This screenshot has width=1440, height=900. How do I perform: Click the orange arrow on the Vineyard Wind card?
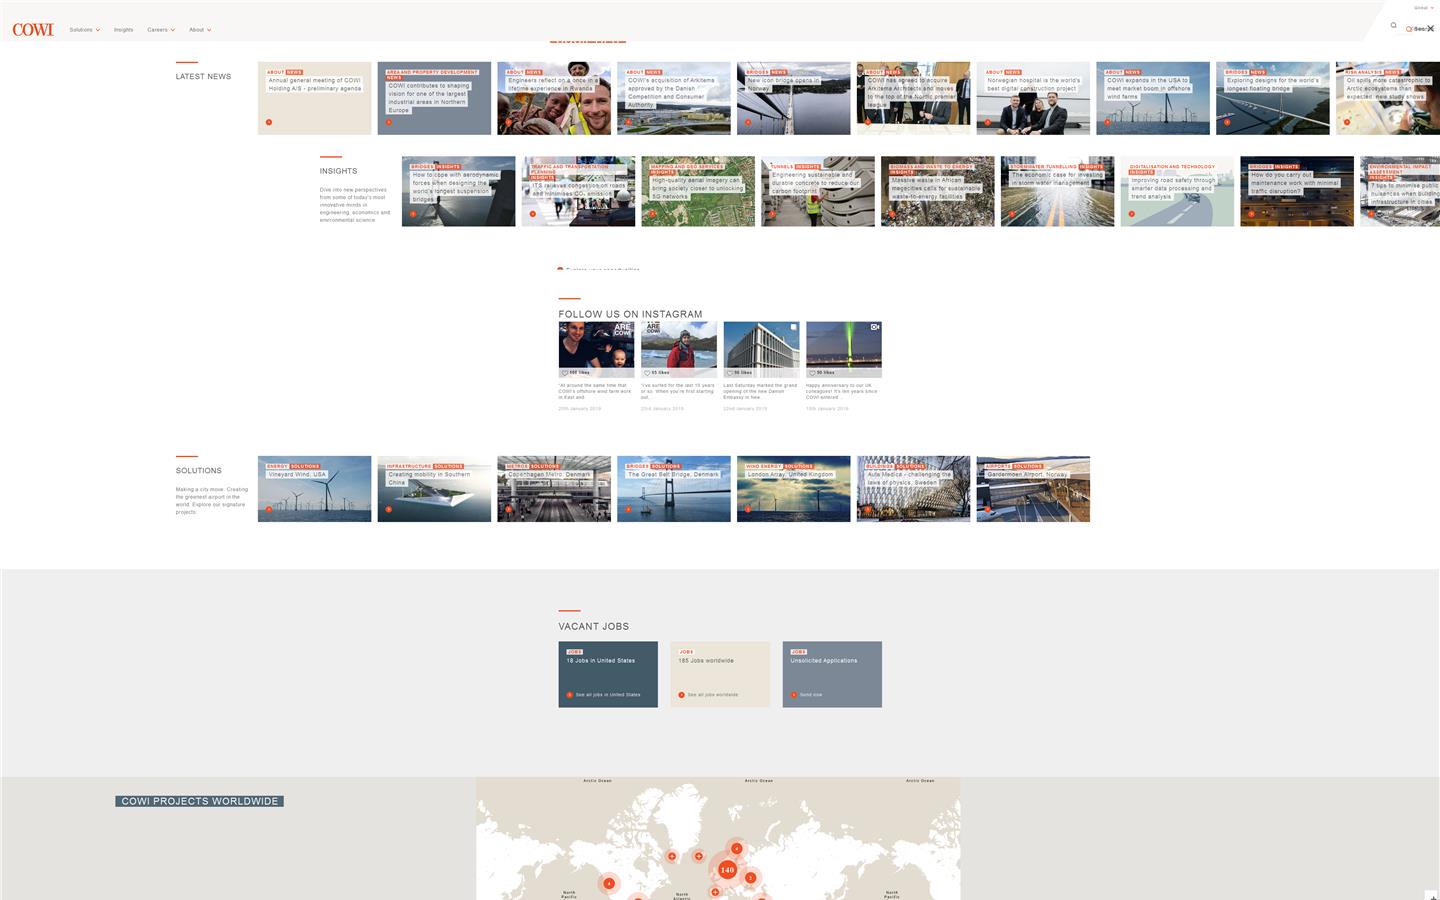tap(268, 510)
